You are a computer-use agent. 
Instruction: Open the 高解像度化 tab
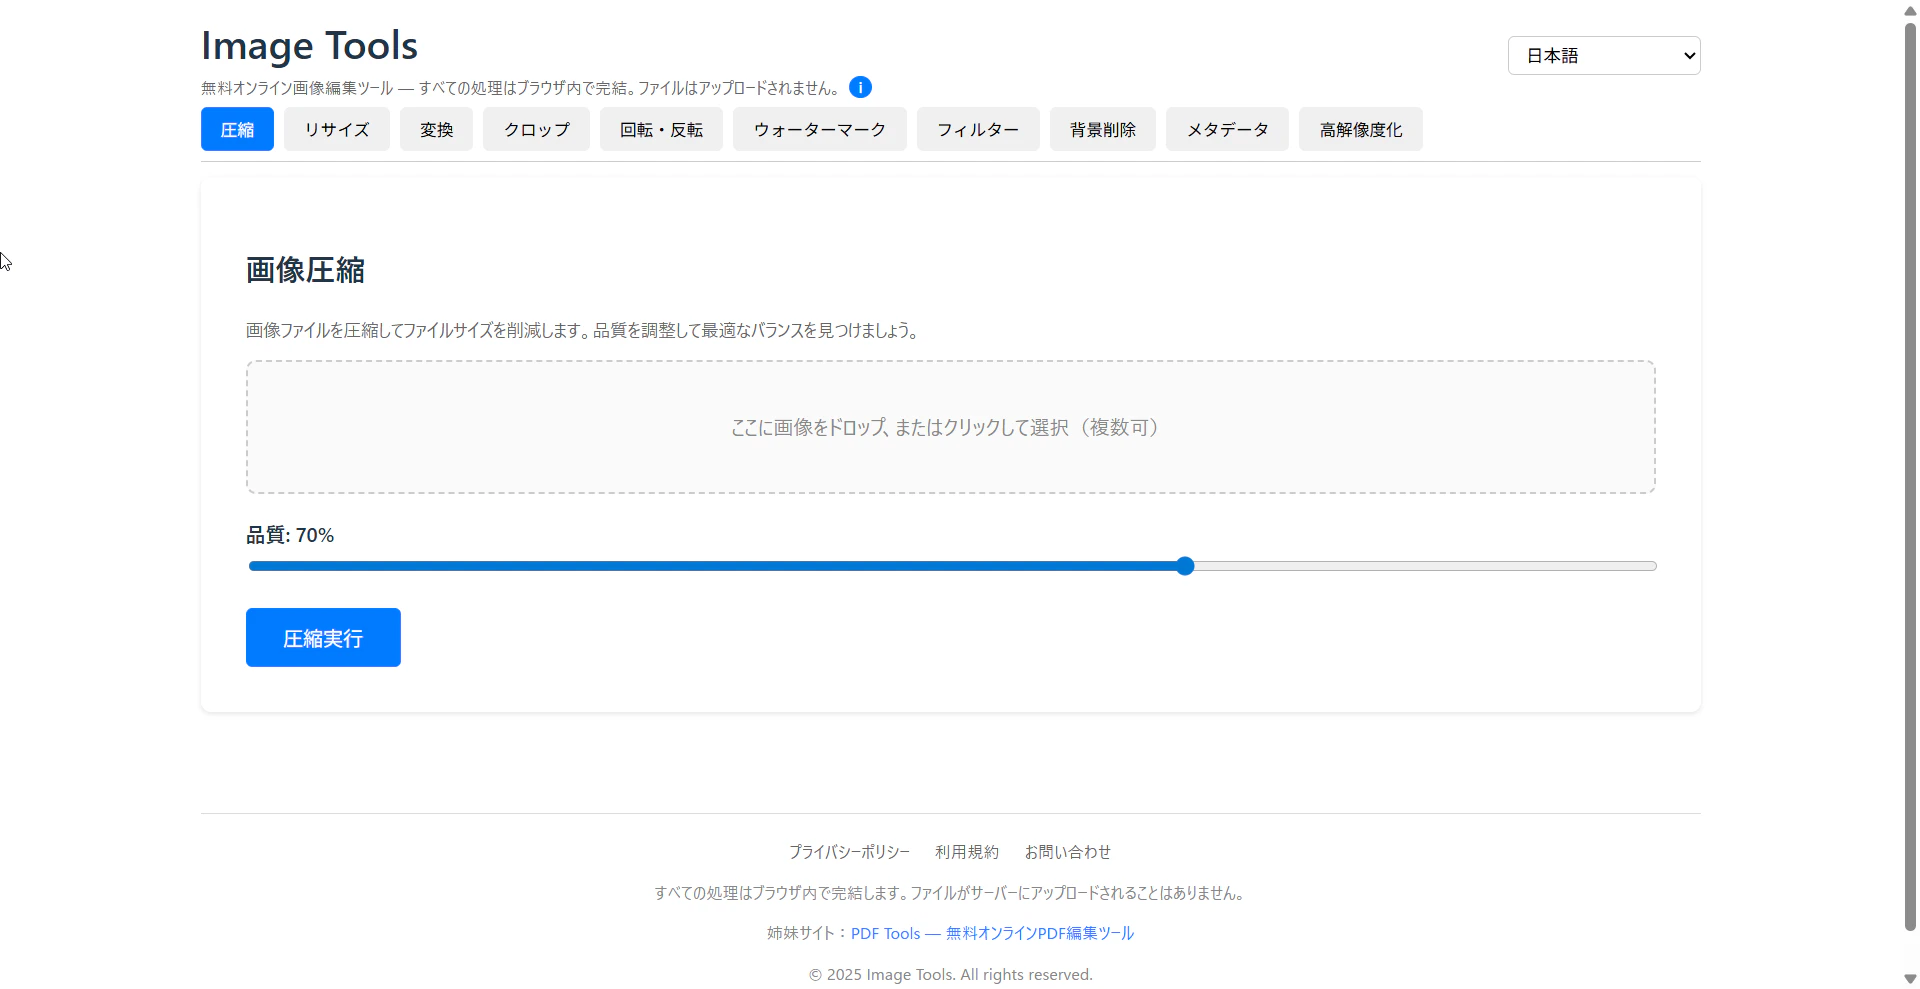point(1361,129)
